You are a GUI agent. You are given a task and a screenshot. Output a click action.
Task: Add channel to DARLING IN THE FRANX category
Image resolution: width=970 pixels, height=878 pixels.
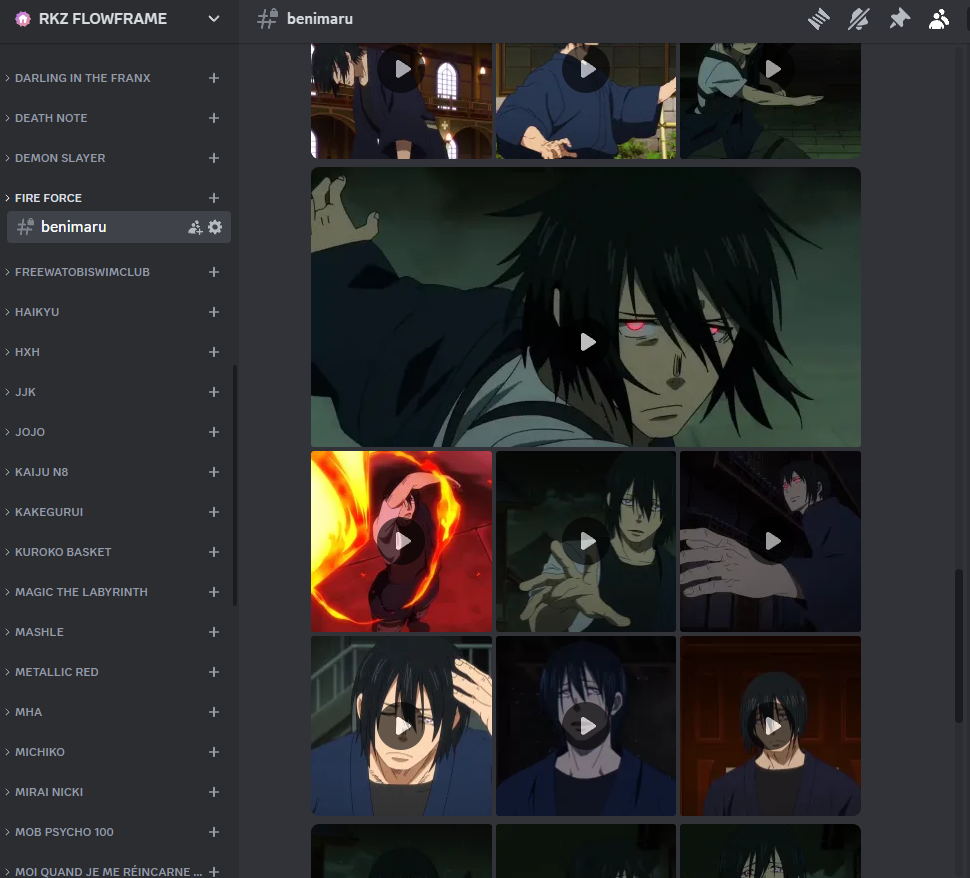214,78
